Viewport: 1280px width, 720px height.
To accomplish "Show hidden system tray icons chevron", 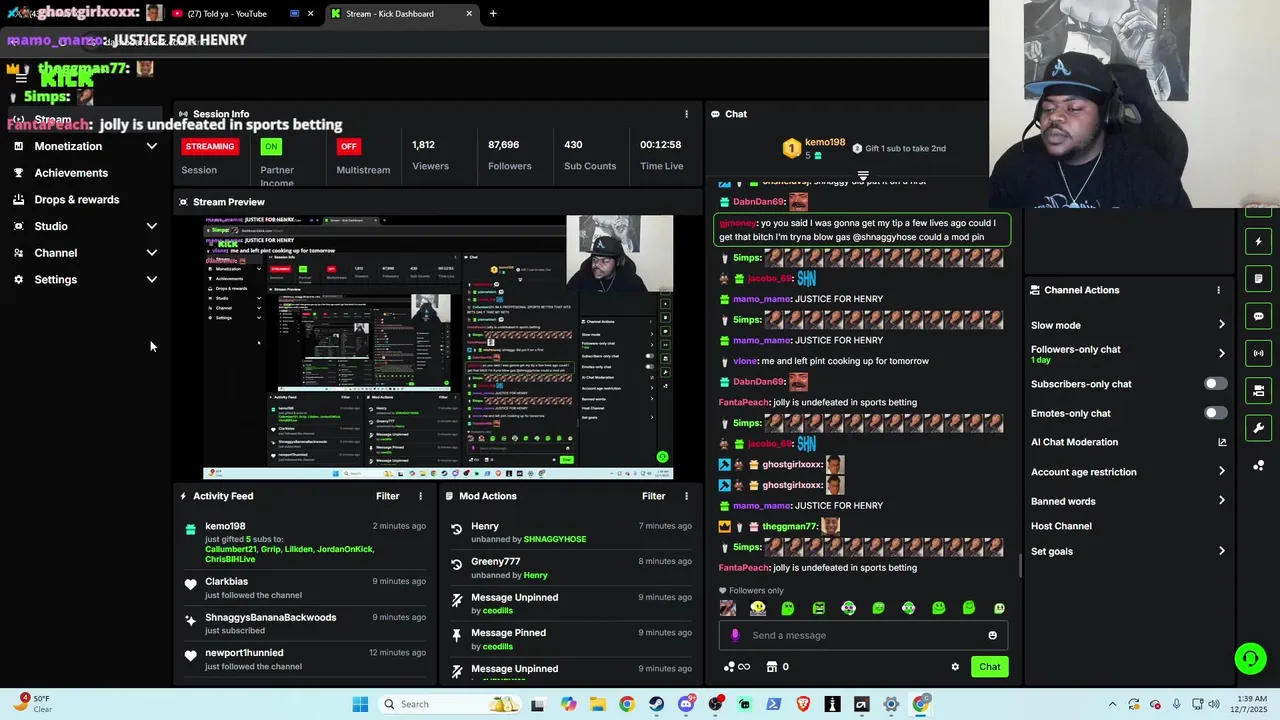I will click(1112, 704).
